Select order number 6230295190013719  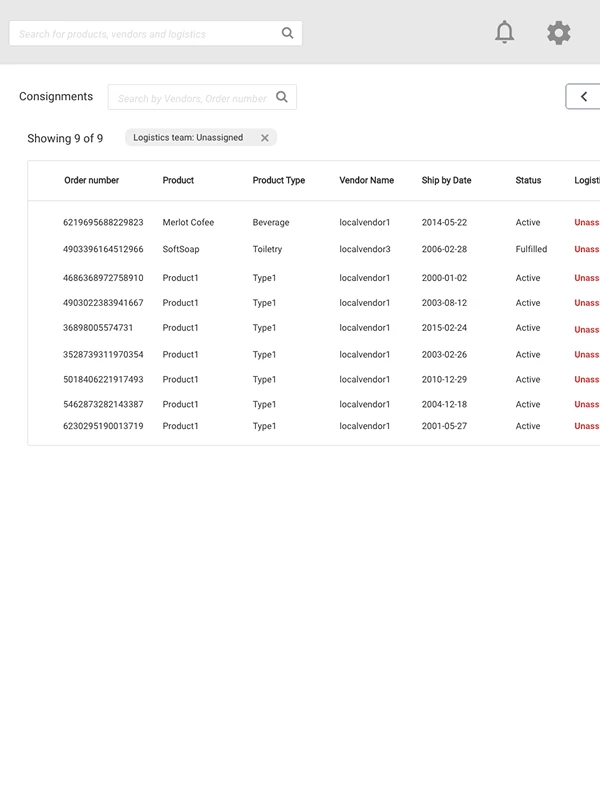pyautogui.click(x=103, y=426)
